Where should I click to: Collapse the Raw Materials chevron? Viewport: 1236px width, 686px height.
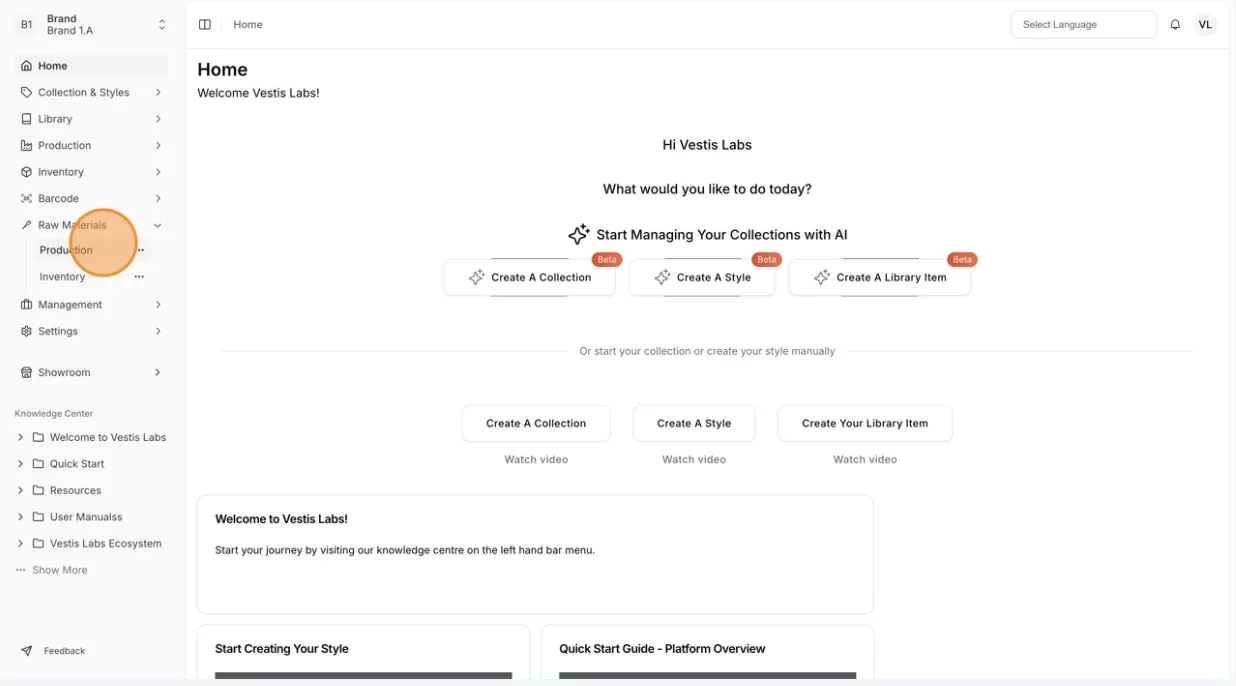tap(158, 225)
